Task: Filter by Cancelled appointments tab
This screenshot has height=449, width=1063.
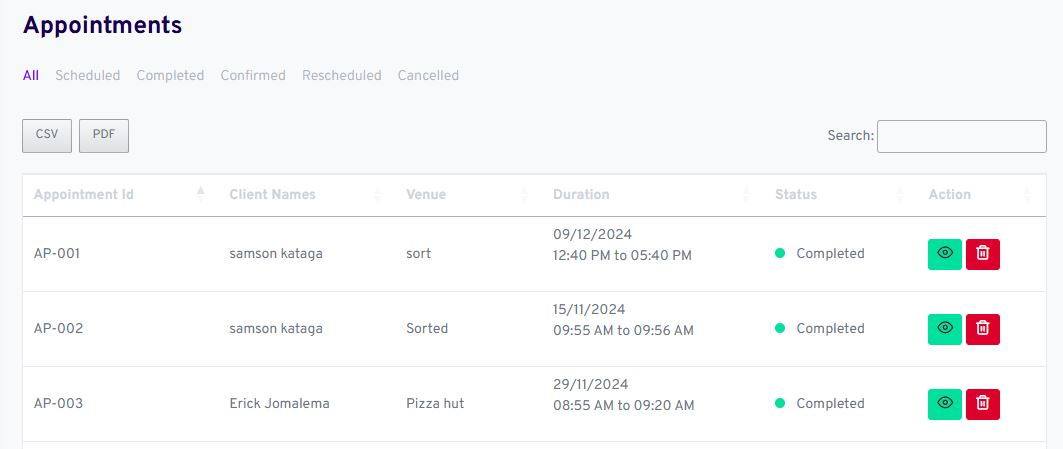Action: tap(428, 76)
